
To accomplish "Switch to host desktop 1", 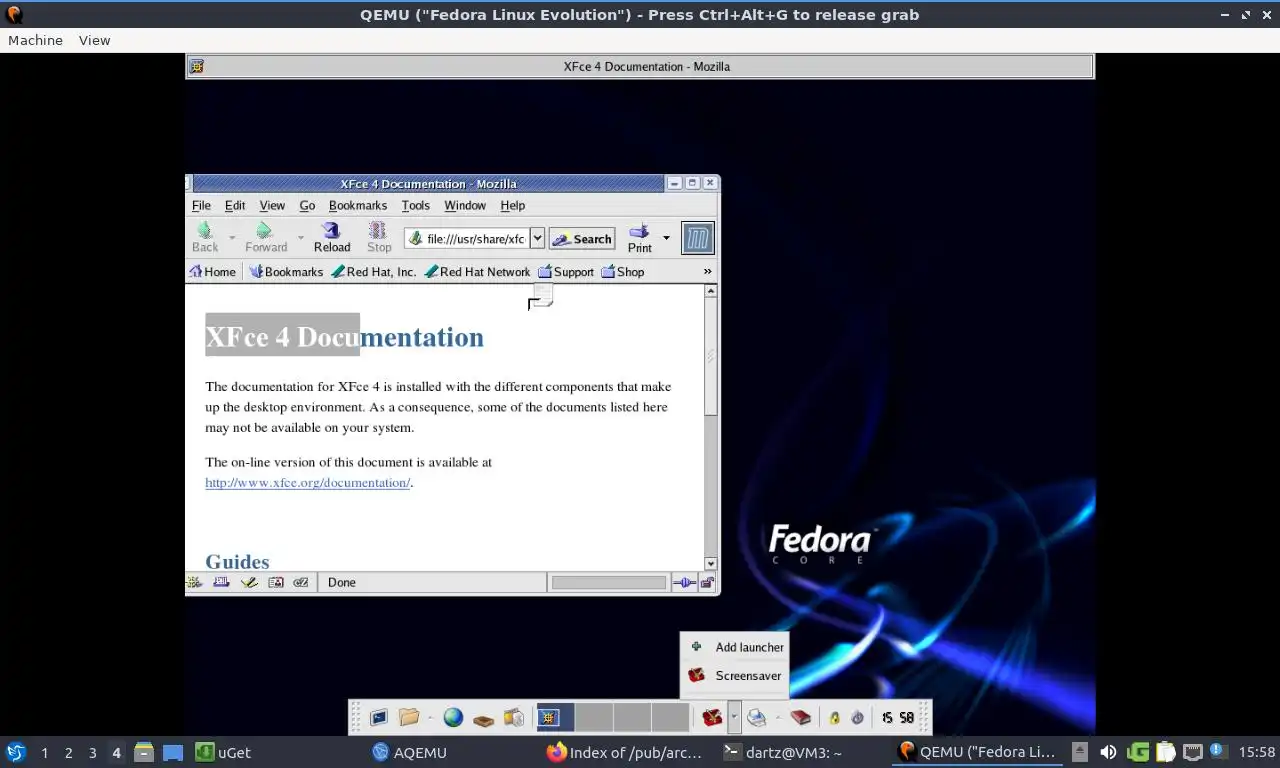I will 44,753.
